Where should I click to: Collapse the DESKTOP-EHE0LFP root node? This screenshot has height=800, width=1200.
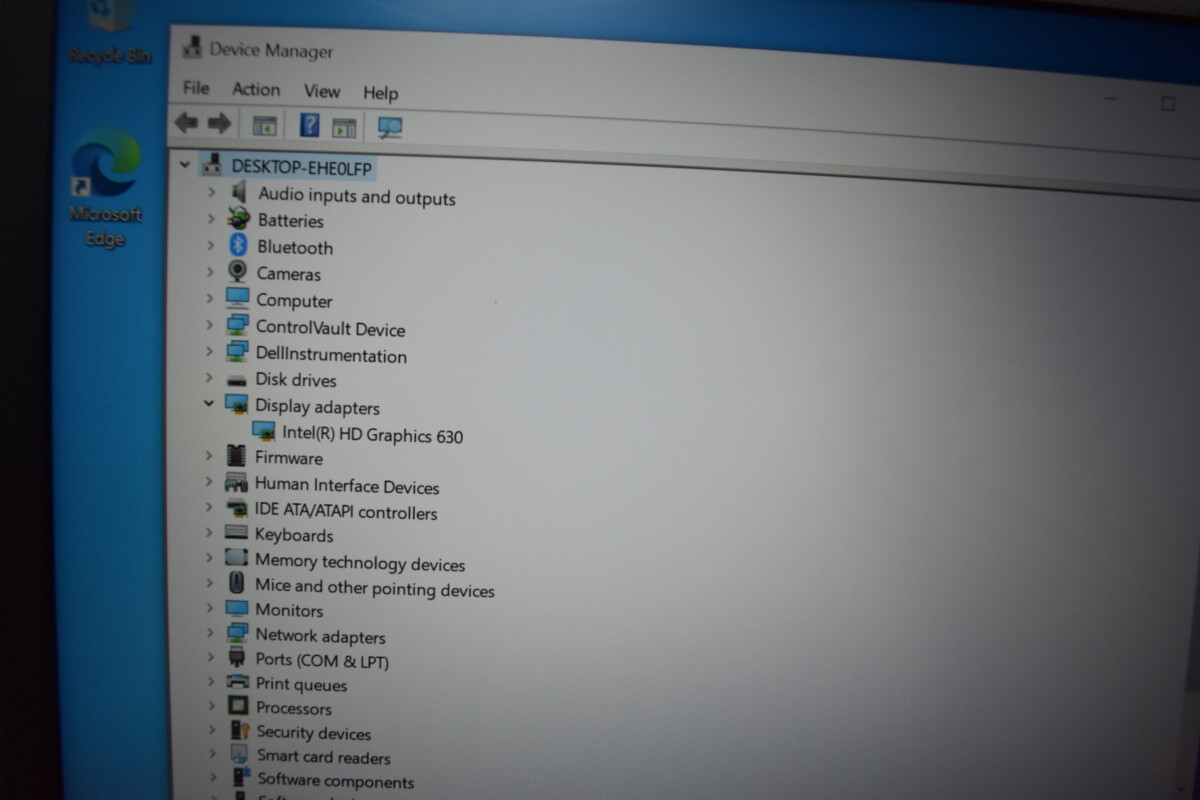click(184, 164)
